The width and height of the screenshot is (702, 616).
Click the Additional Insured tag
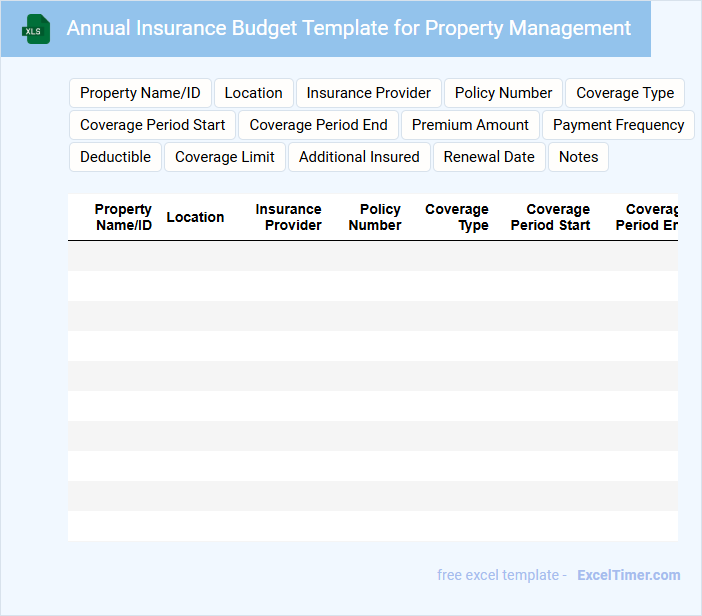click(x=359, y=157)
